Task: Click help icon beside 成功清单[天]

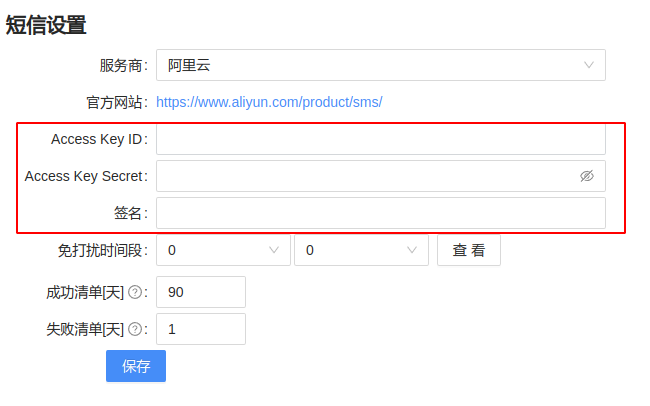Action: coord(135,292)
